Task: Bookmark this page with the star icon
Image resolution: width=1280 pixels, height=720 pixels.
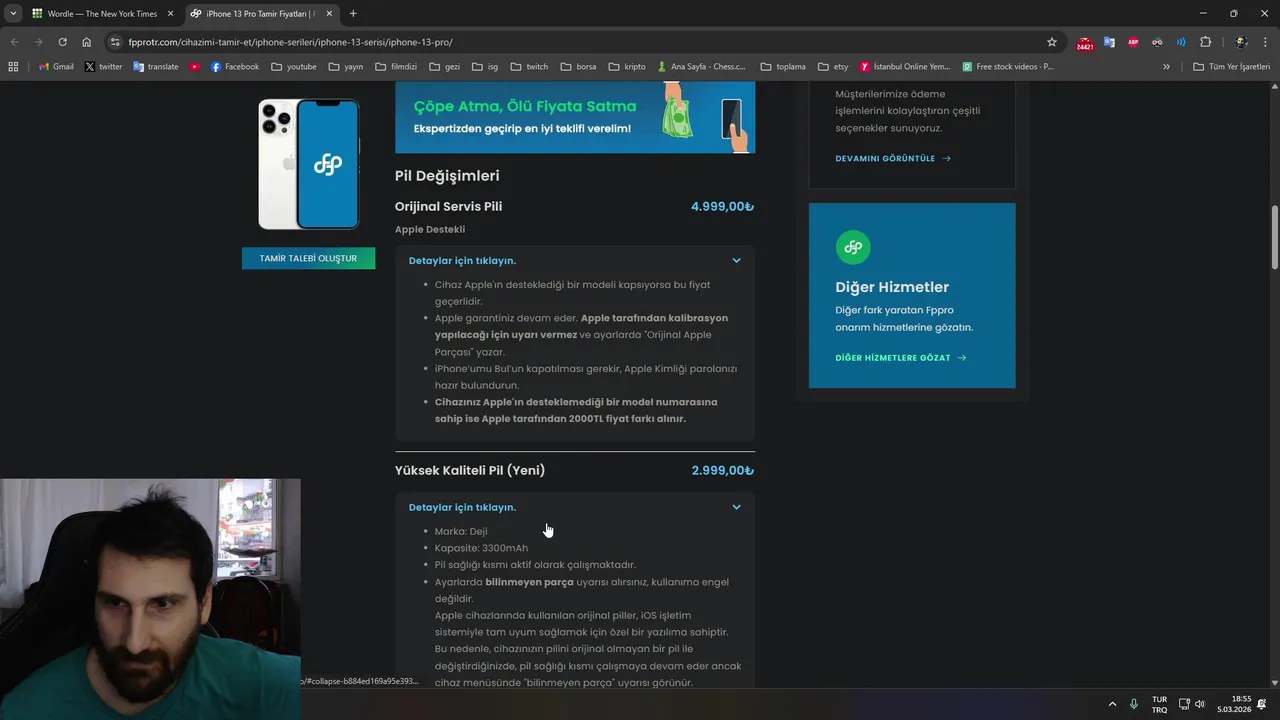Action: [1052, 42]
